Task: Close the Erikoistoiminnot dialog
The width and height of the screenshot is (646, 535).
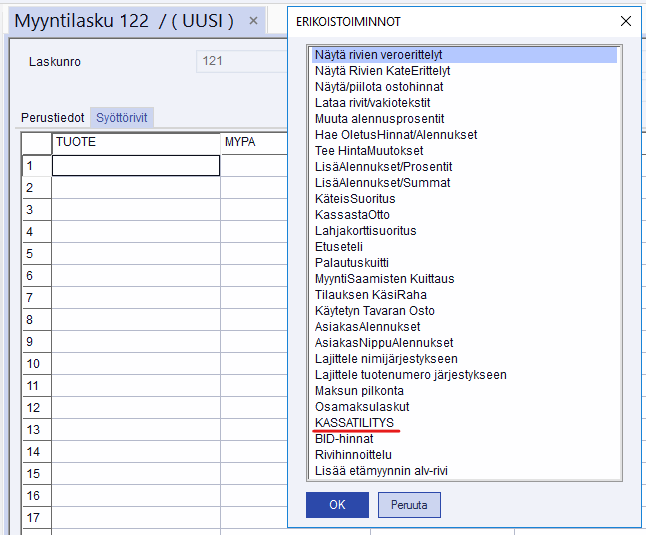Action: pyautogui.click(x=626, y=21)
